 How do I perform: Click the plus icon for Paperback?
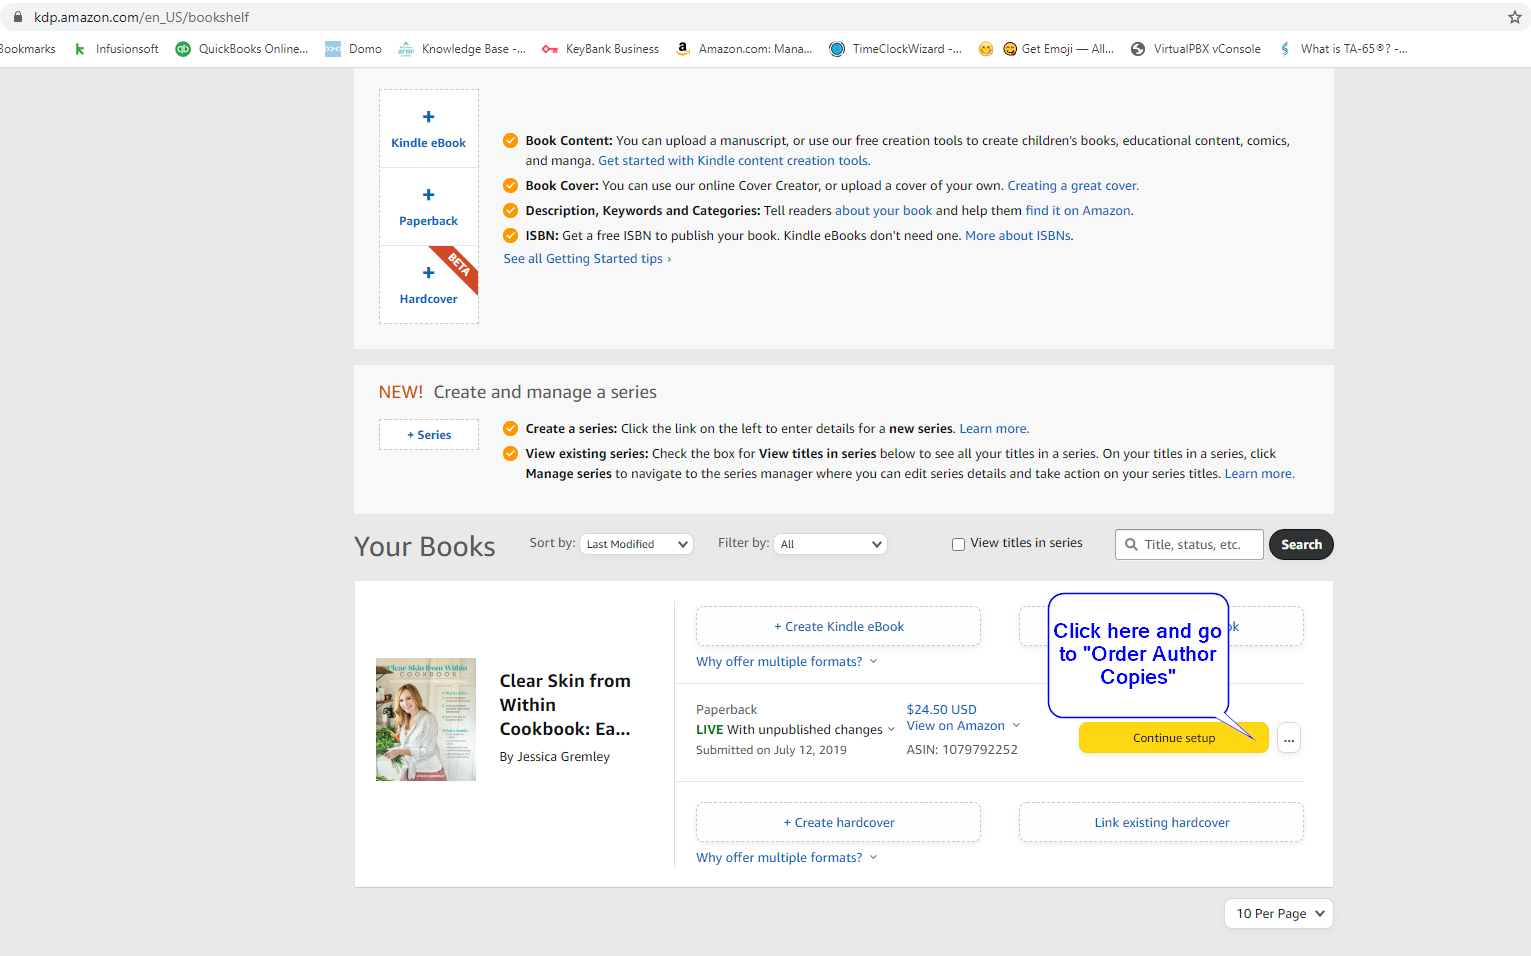[428, 195]
